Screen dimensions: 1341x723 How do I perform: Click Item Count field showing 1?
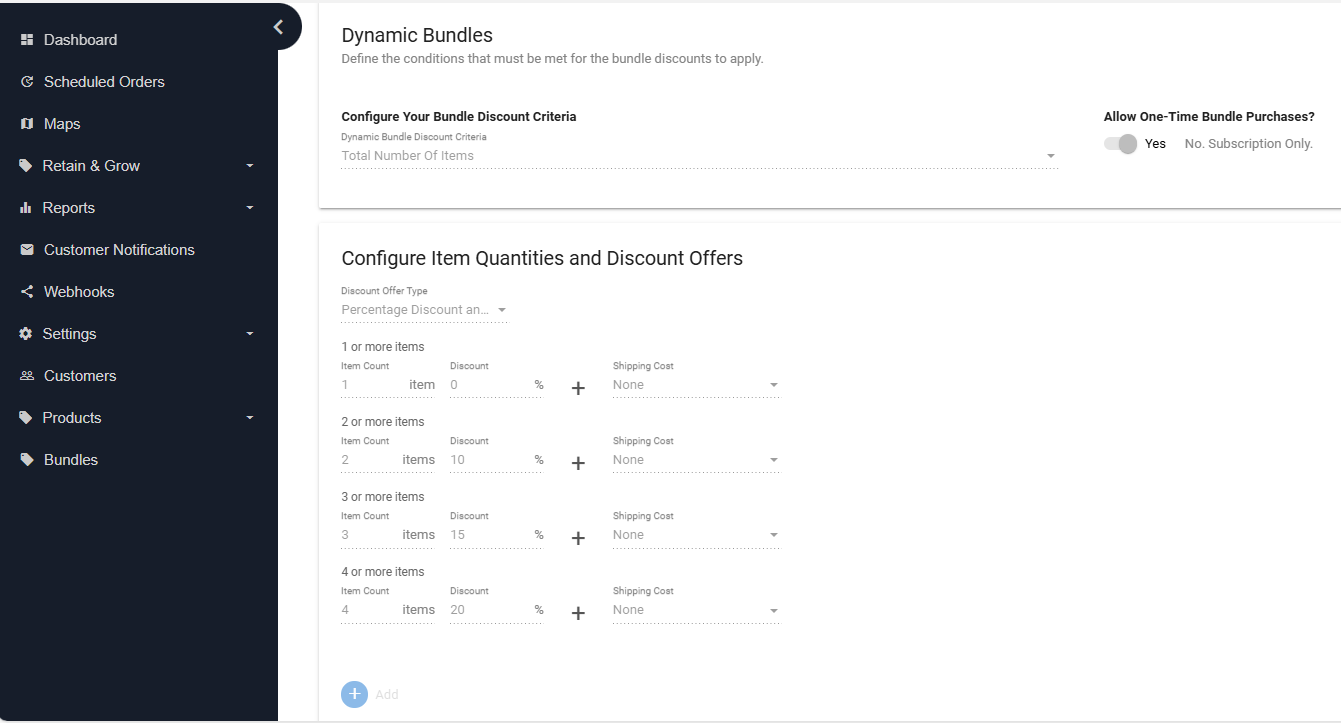click(x=388, y=385)
